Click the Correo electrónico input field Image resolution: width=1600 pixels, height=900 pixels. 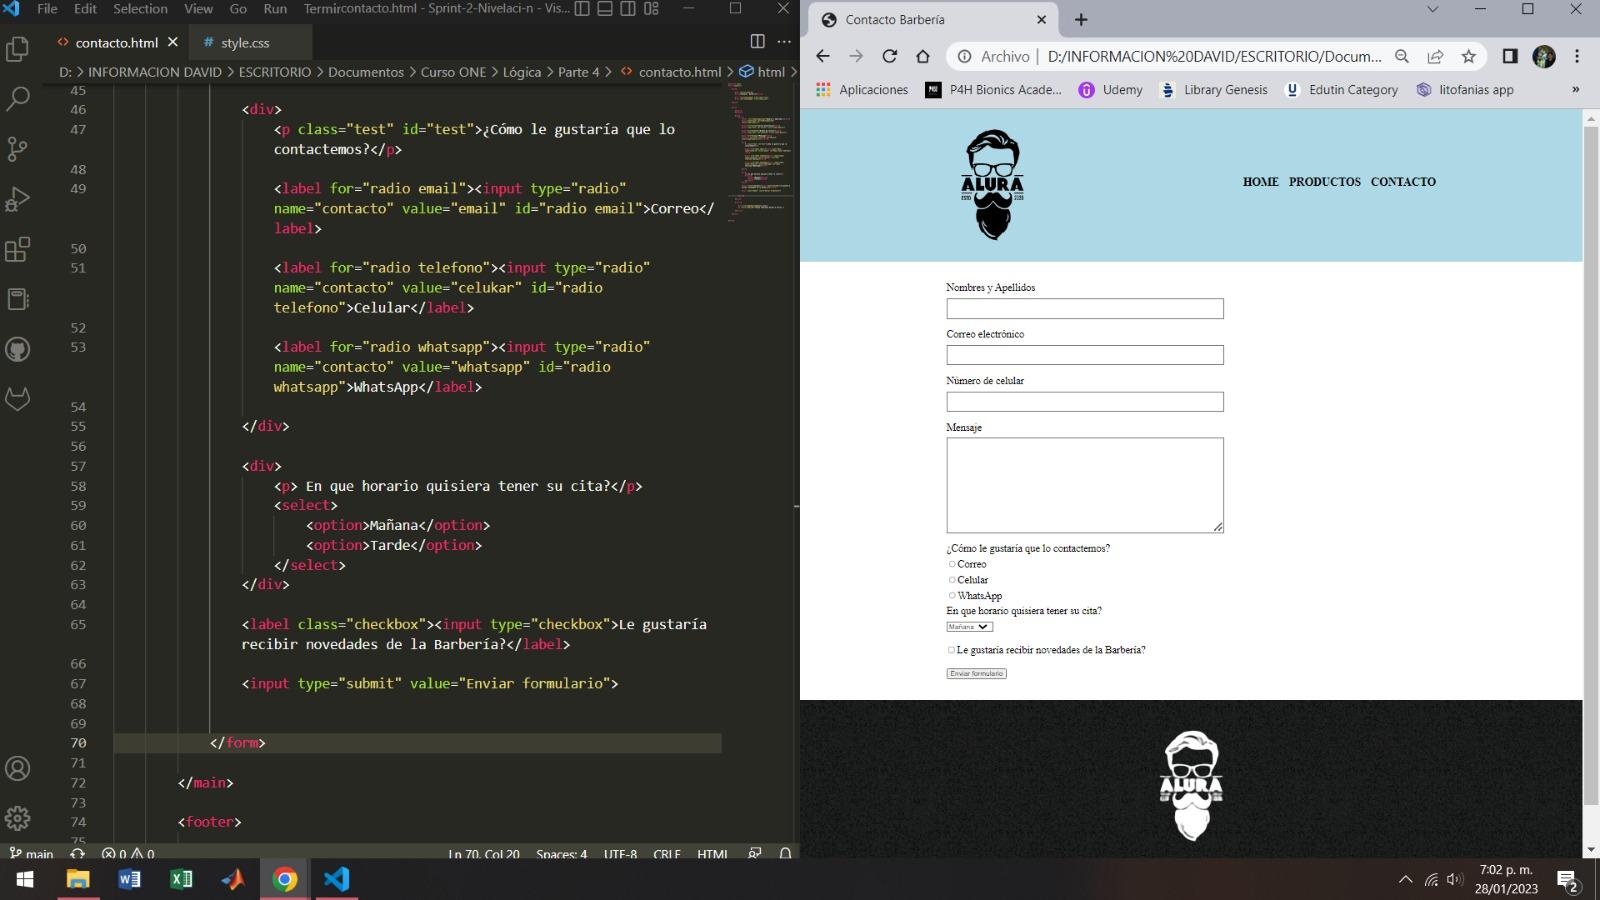tap(1085, 355)
